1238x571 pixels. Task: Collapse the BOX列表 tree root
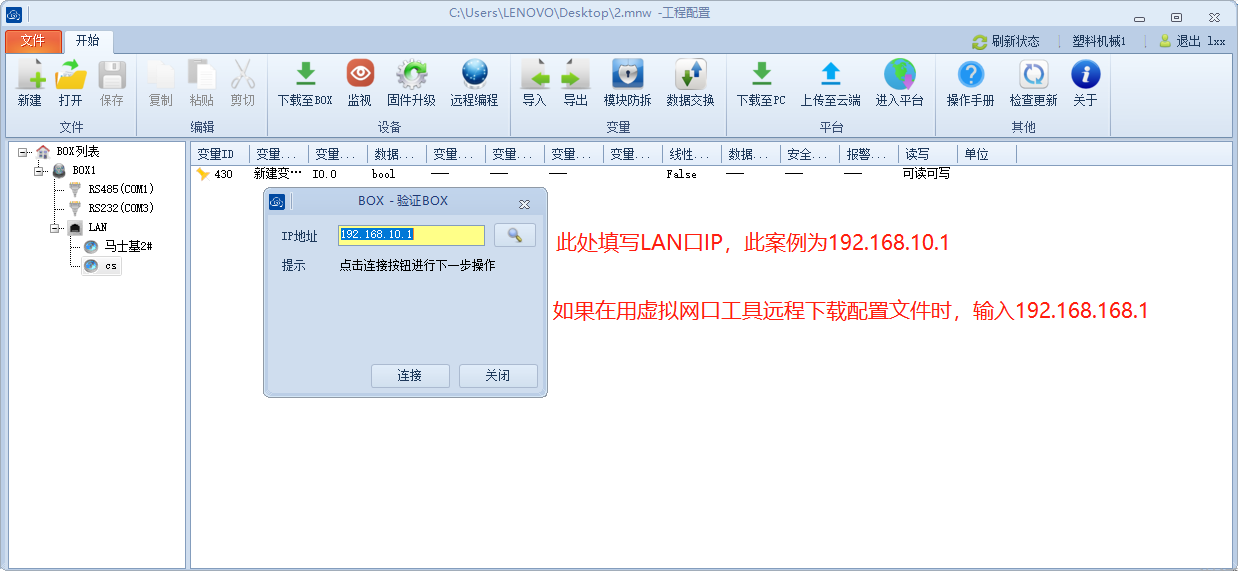[x=23, y=152]
